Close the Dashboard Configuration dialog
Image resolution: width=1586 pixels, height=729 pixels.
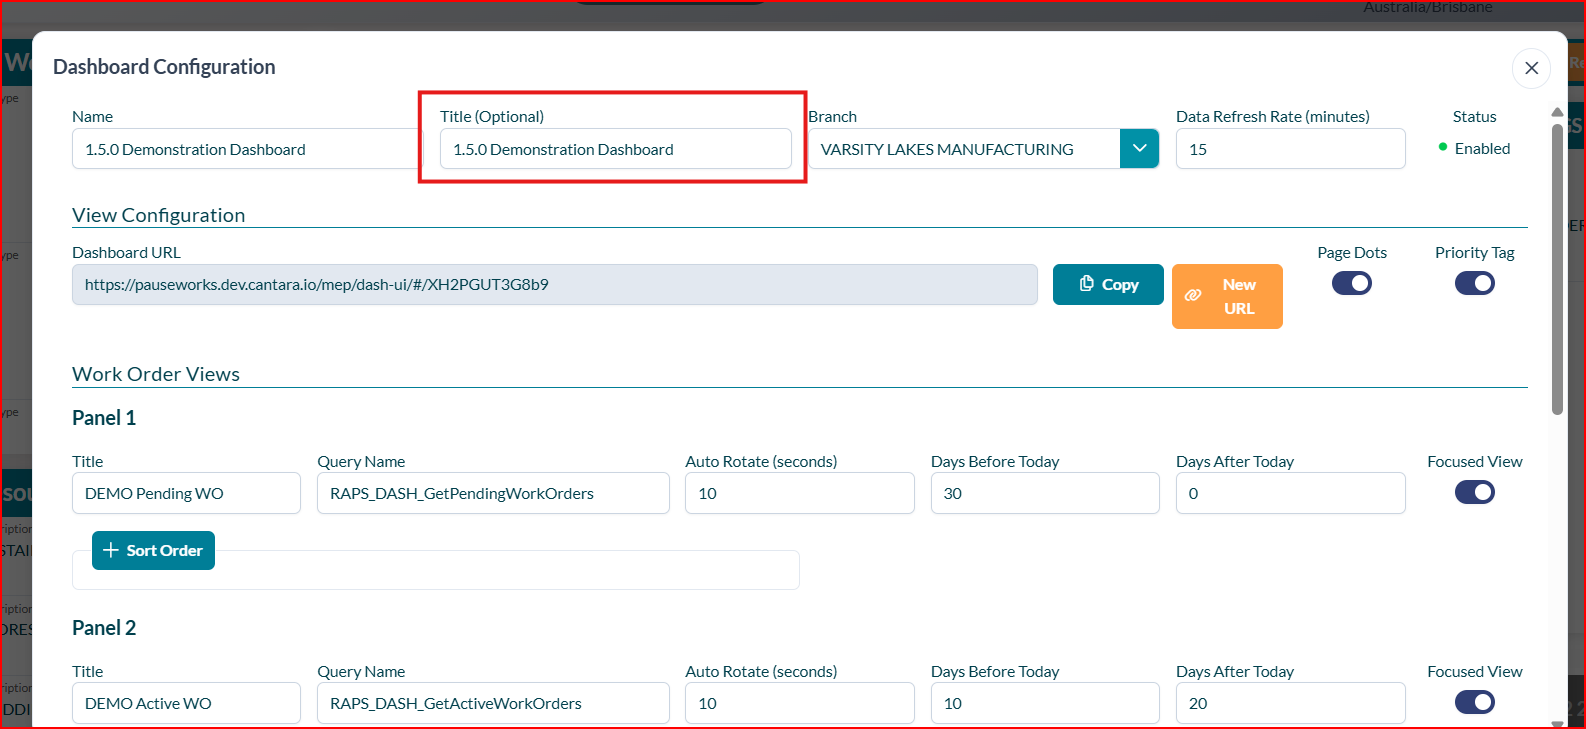pyautogui.click(x=1531, y=68)
